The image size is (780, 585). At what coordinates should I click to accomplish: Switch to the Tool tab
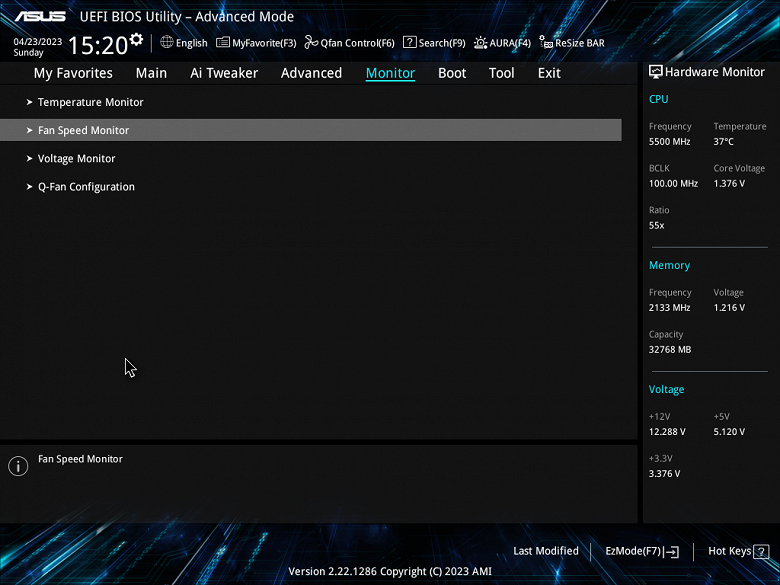click(501, 73)
